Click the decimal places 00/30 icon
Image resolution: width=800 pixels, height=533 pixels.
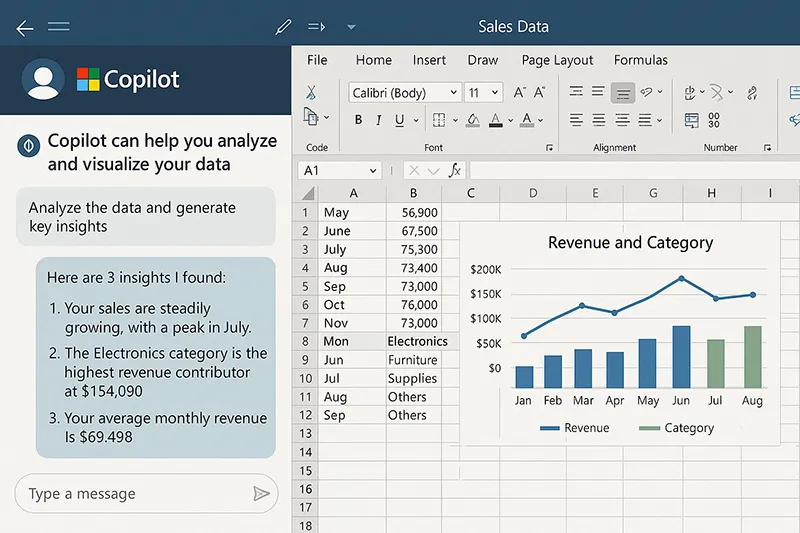[714, 120]
